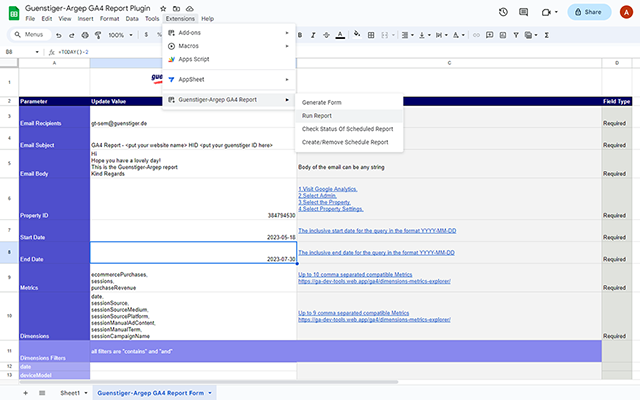Open fill color paint bucket
The width and height of the screenshot is (640, 400).
click(x=357, y=34)
